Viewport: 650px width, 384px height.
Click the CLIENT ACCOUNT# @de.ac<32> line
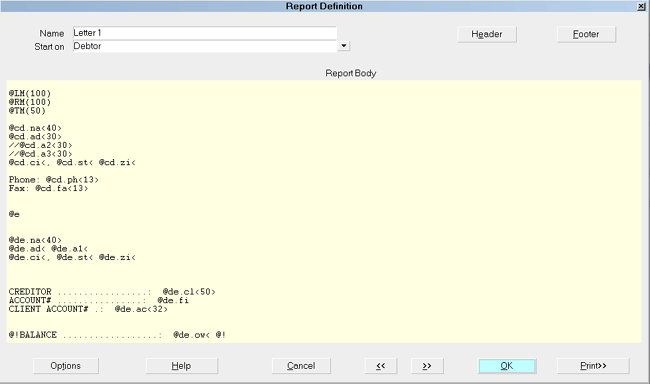click(x=88, y=309)
